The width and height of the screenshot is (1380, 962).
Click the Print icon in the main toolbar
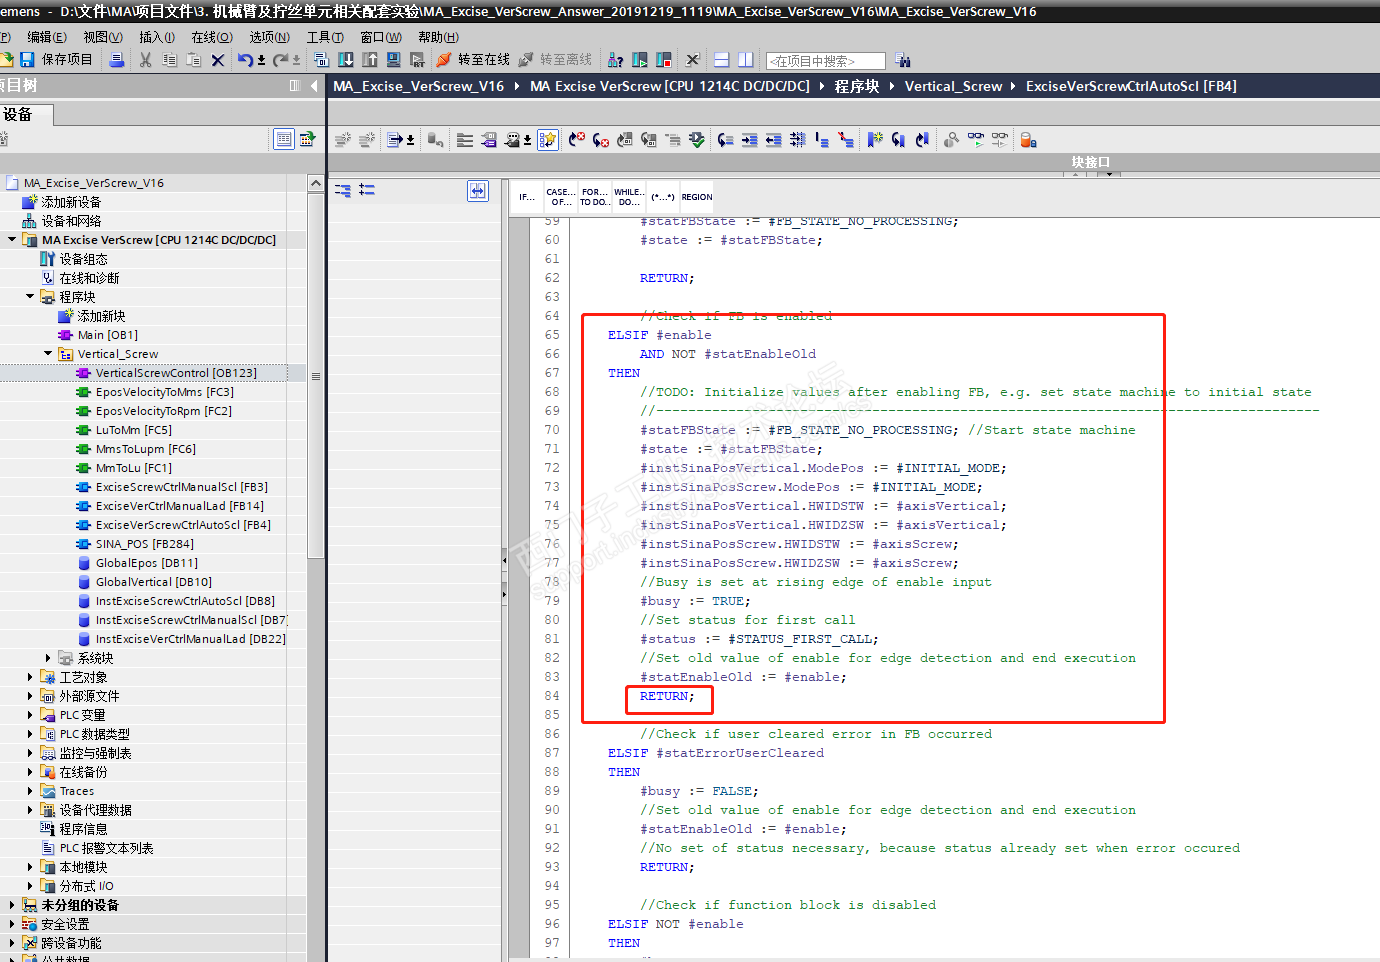117,60
